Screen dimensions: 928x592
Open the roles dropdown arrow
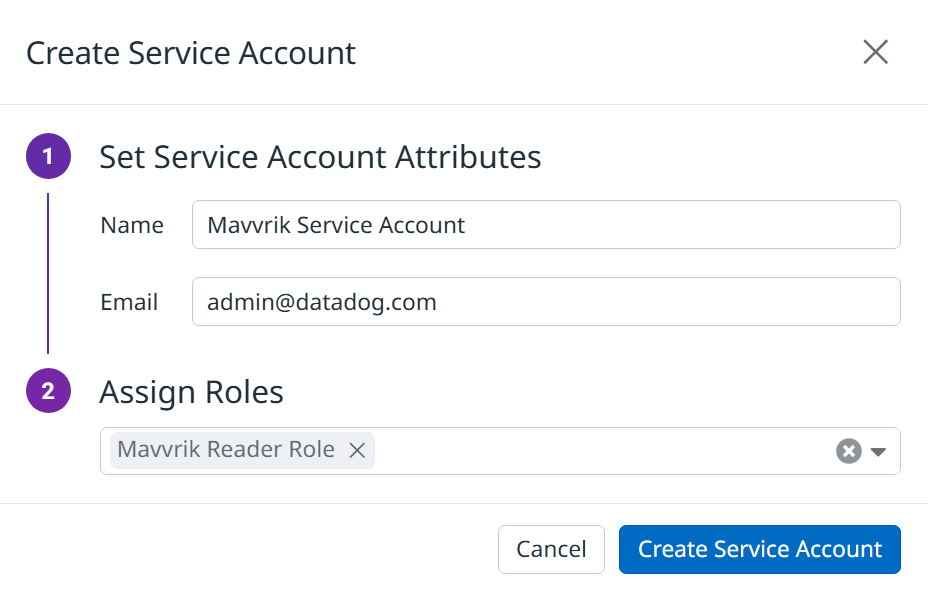(x=878, y=452)
